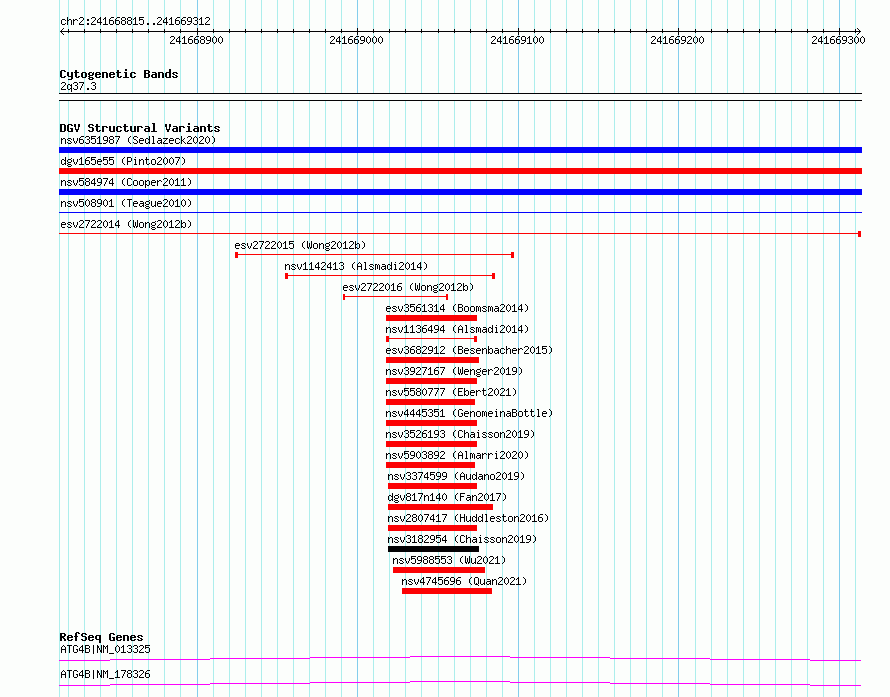Image resolution: width=890 pixels, height=697 pixels.
Task: Click ruler position label 241669000
Action: 356,40
